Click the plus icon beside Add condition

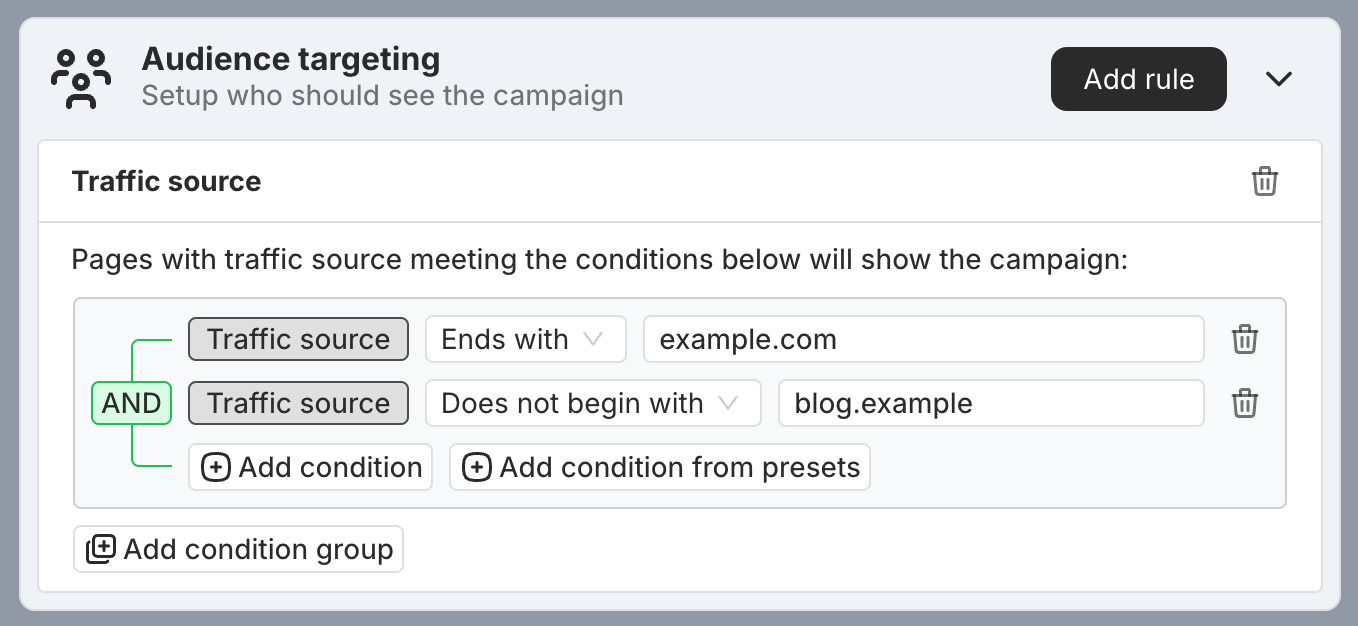pyautogui.click(x=216, y=467)
